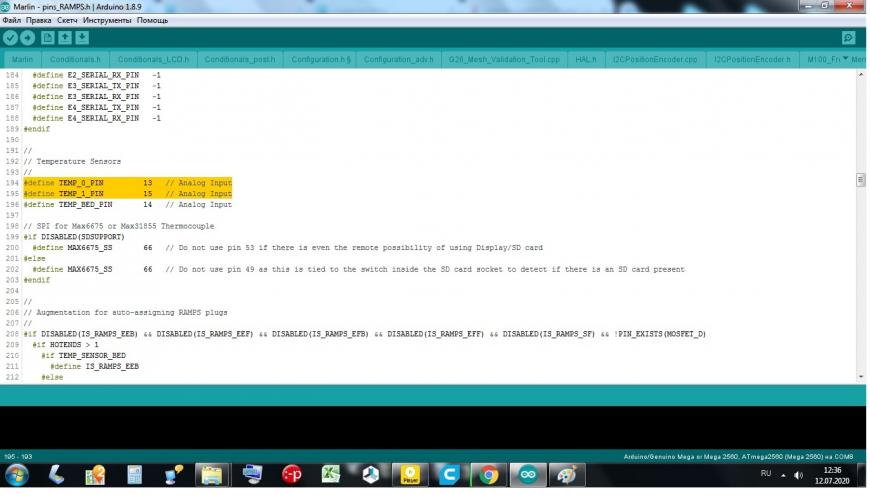The height and width of the screenshot is (495, 870).
Task: Click the Windows Start orb
Action: coord(17,476)
